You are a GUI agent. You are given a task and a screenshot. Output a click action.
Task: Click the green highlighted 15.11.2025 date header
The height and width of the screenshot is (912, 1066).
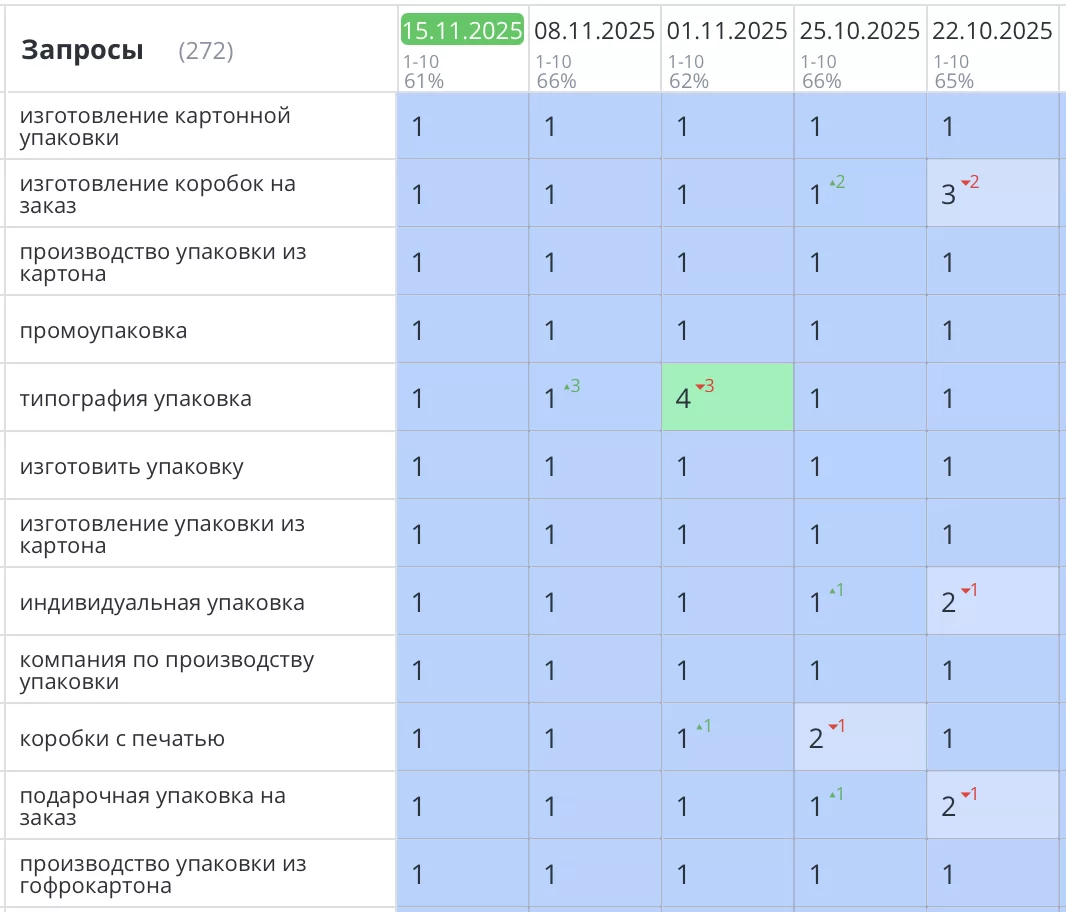(x=462, y=30)
